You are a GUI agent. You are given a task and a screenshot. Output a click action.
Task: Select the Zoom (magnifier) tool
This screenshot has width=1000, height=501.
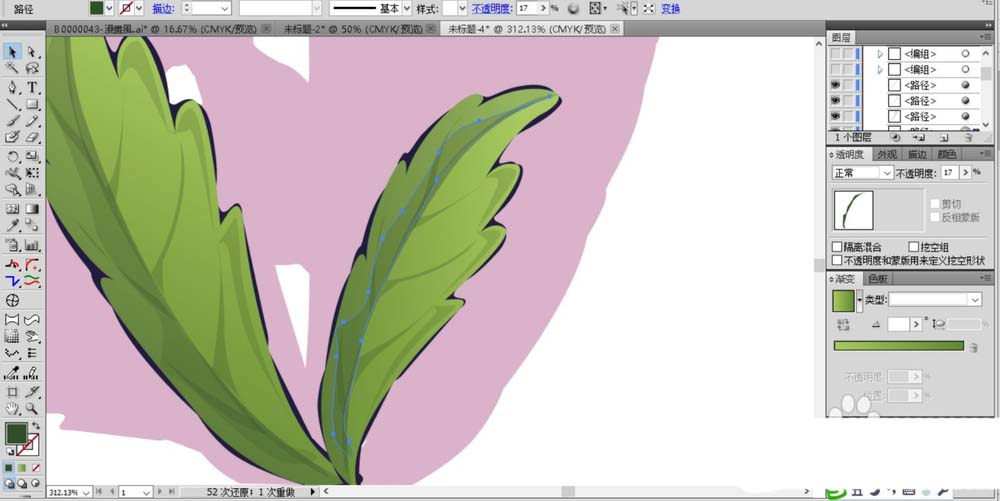click(31, 409)
